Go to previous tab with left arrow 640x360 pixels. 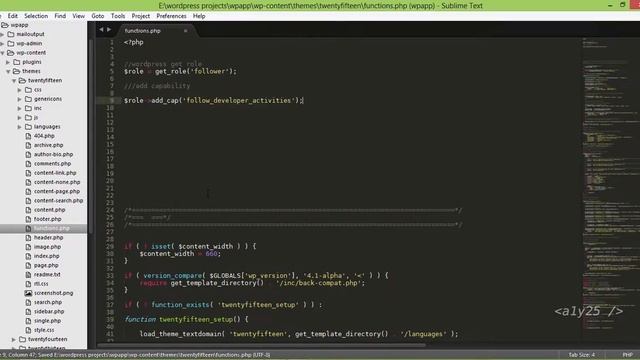coord(101,29)
